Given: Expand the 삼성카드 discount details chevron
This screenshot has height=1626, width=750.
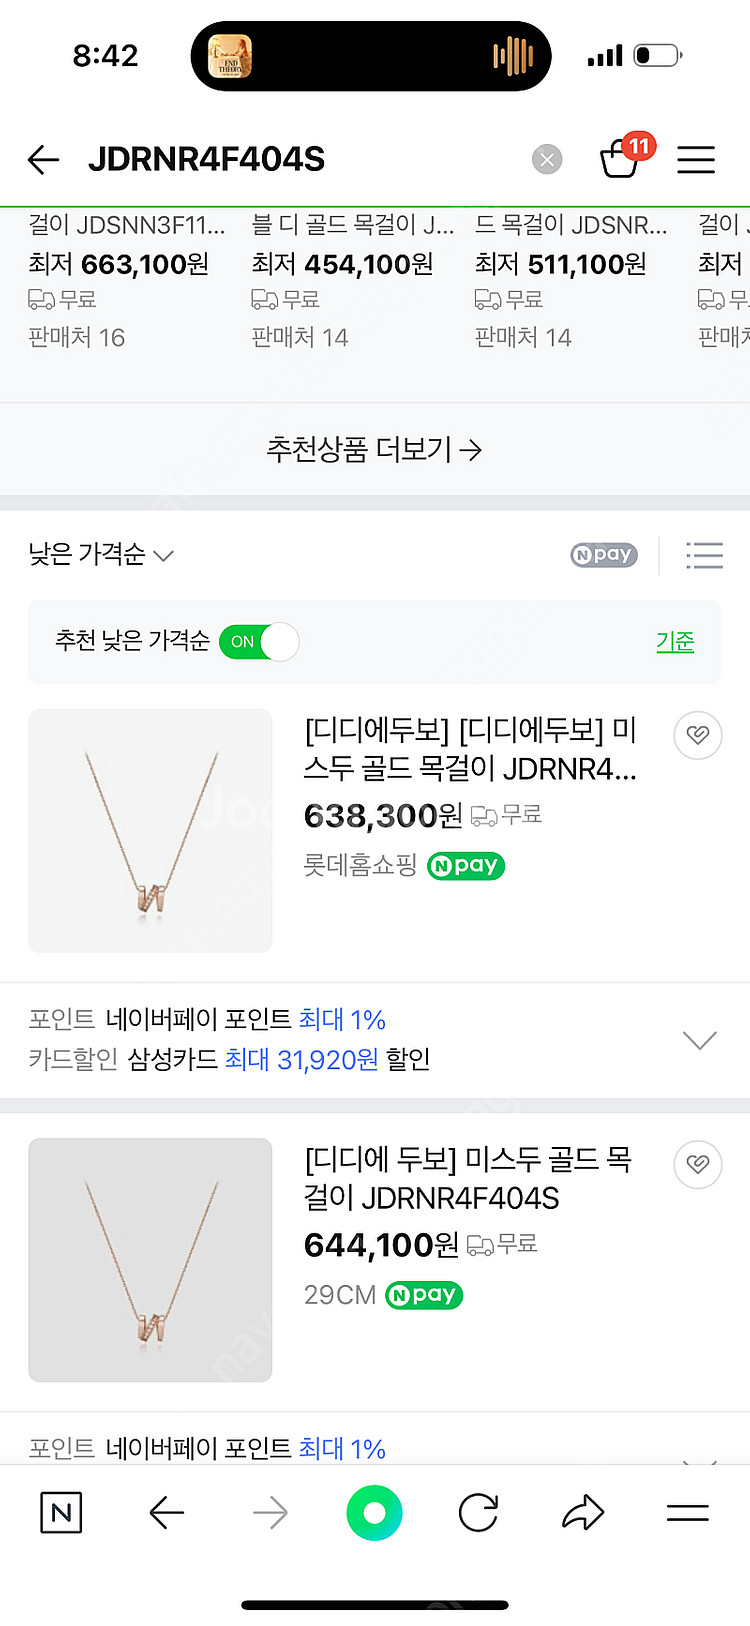Looking at the screenshot, I should point(699,1040).
